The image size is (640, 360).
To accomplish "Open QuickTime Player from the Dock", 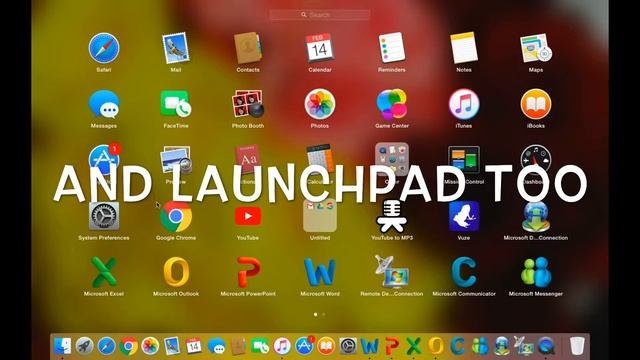I will pyautogui.click(x=546, y=346).
